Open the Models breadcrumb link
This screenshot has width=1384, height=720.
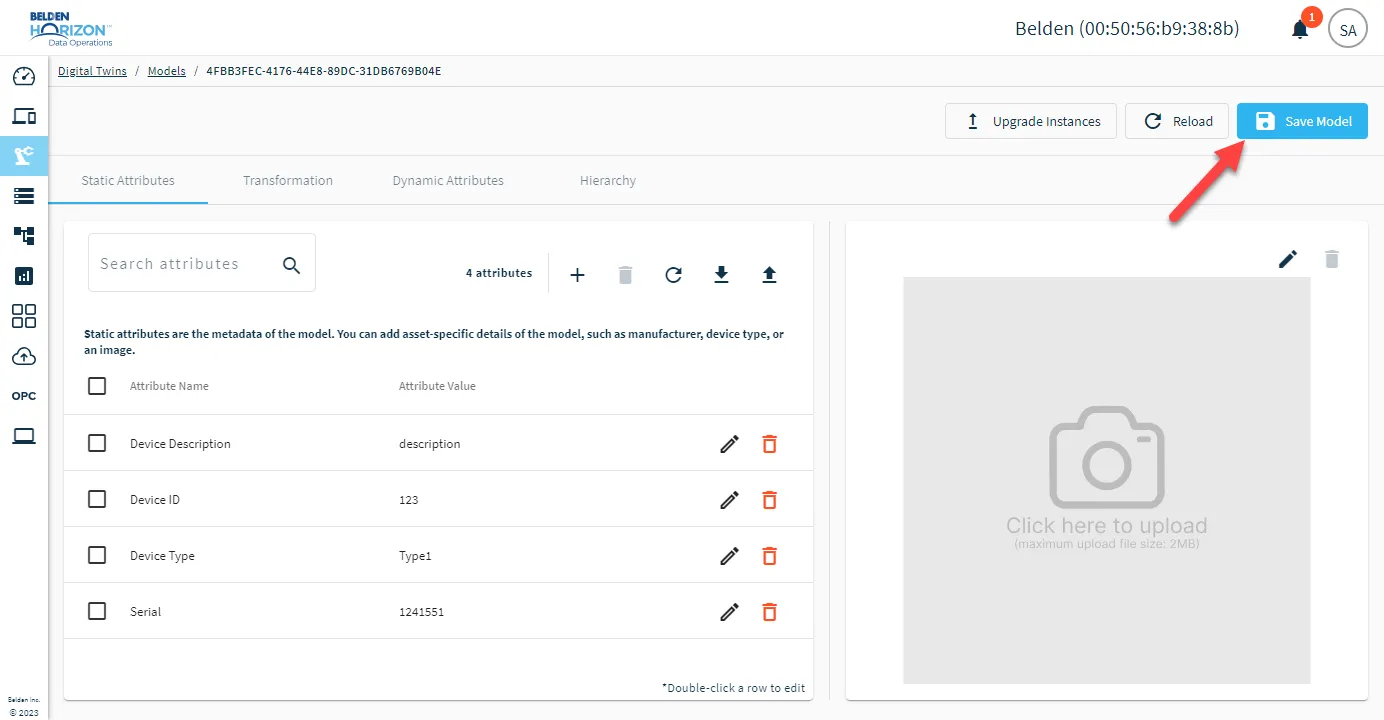pyautogui.click(x=167, y=71)
